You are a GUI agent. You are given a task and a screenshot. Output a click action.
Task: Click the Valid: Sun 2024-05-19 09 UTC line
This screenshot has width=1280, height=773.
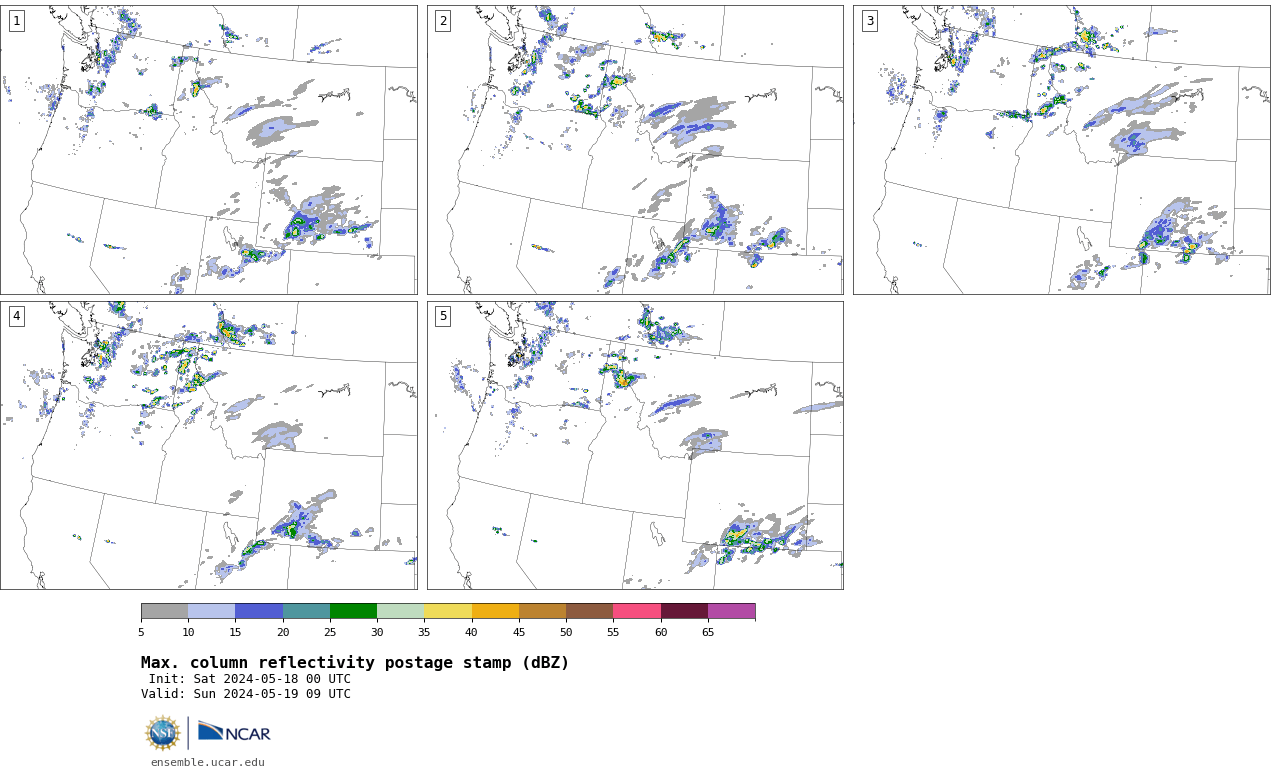pyautogui.click(x=246, y=694)
